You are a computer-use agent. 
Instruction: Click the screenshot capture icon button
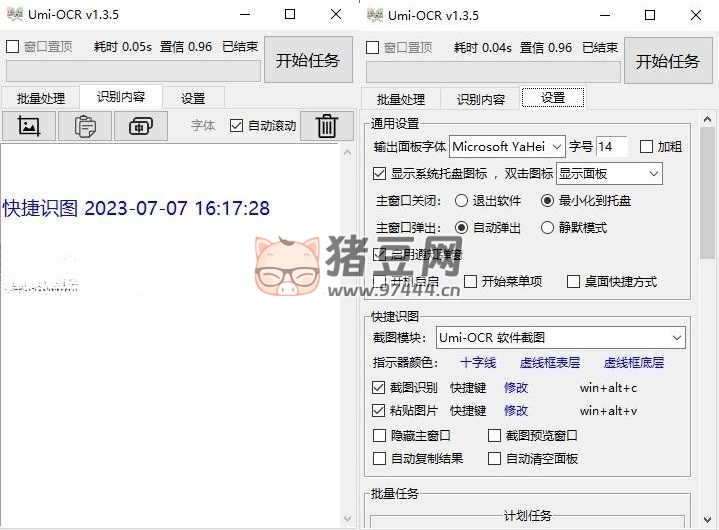29,126
